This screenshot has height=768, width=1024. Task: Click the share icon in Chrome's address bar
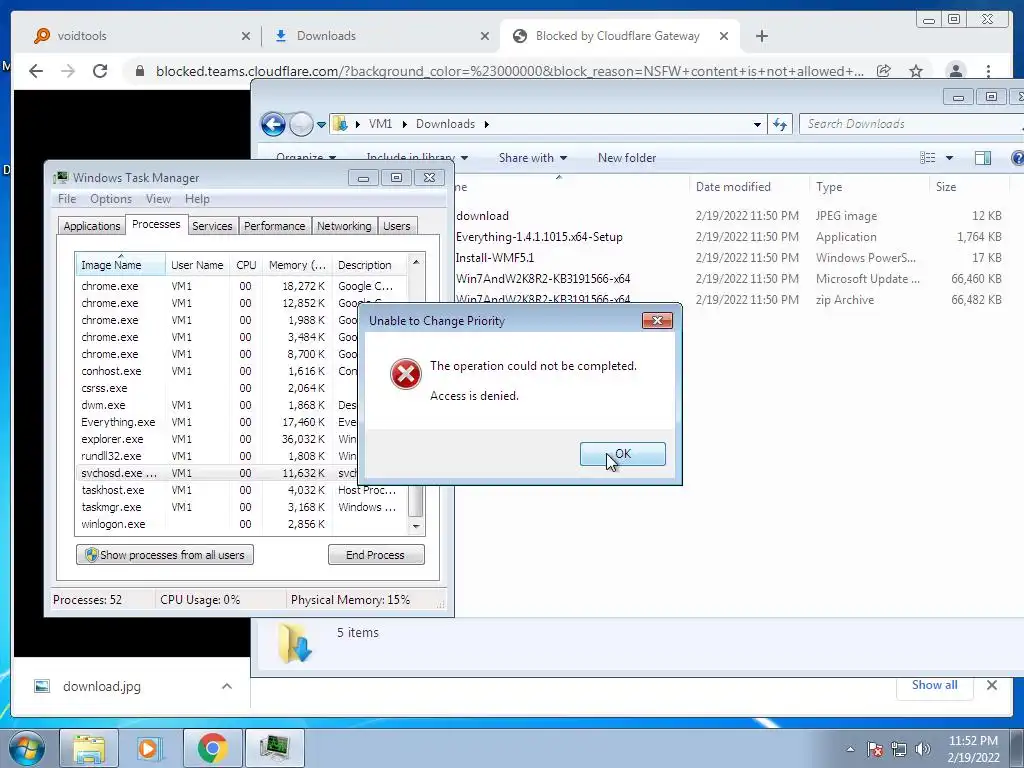click(x=884, y=71)
